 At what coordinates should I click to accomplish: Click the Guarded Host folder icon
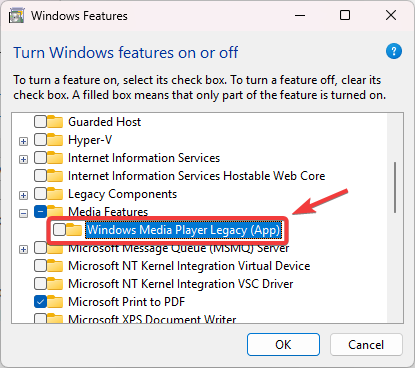tap(55, 122)
